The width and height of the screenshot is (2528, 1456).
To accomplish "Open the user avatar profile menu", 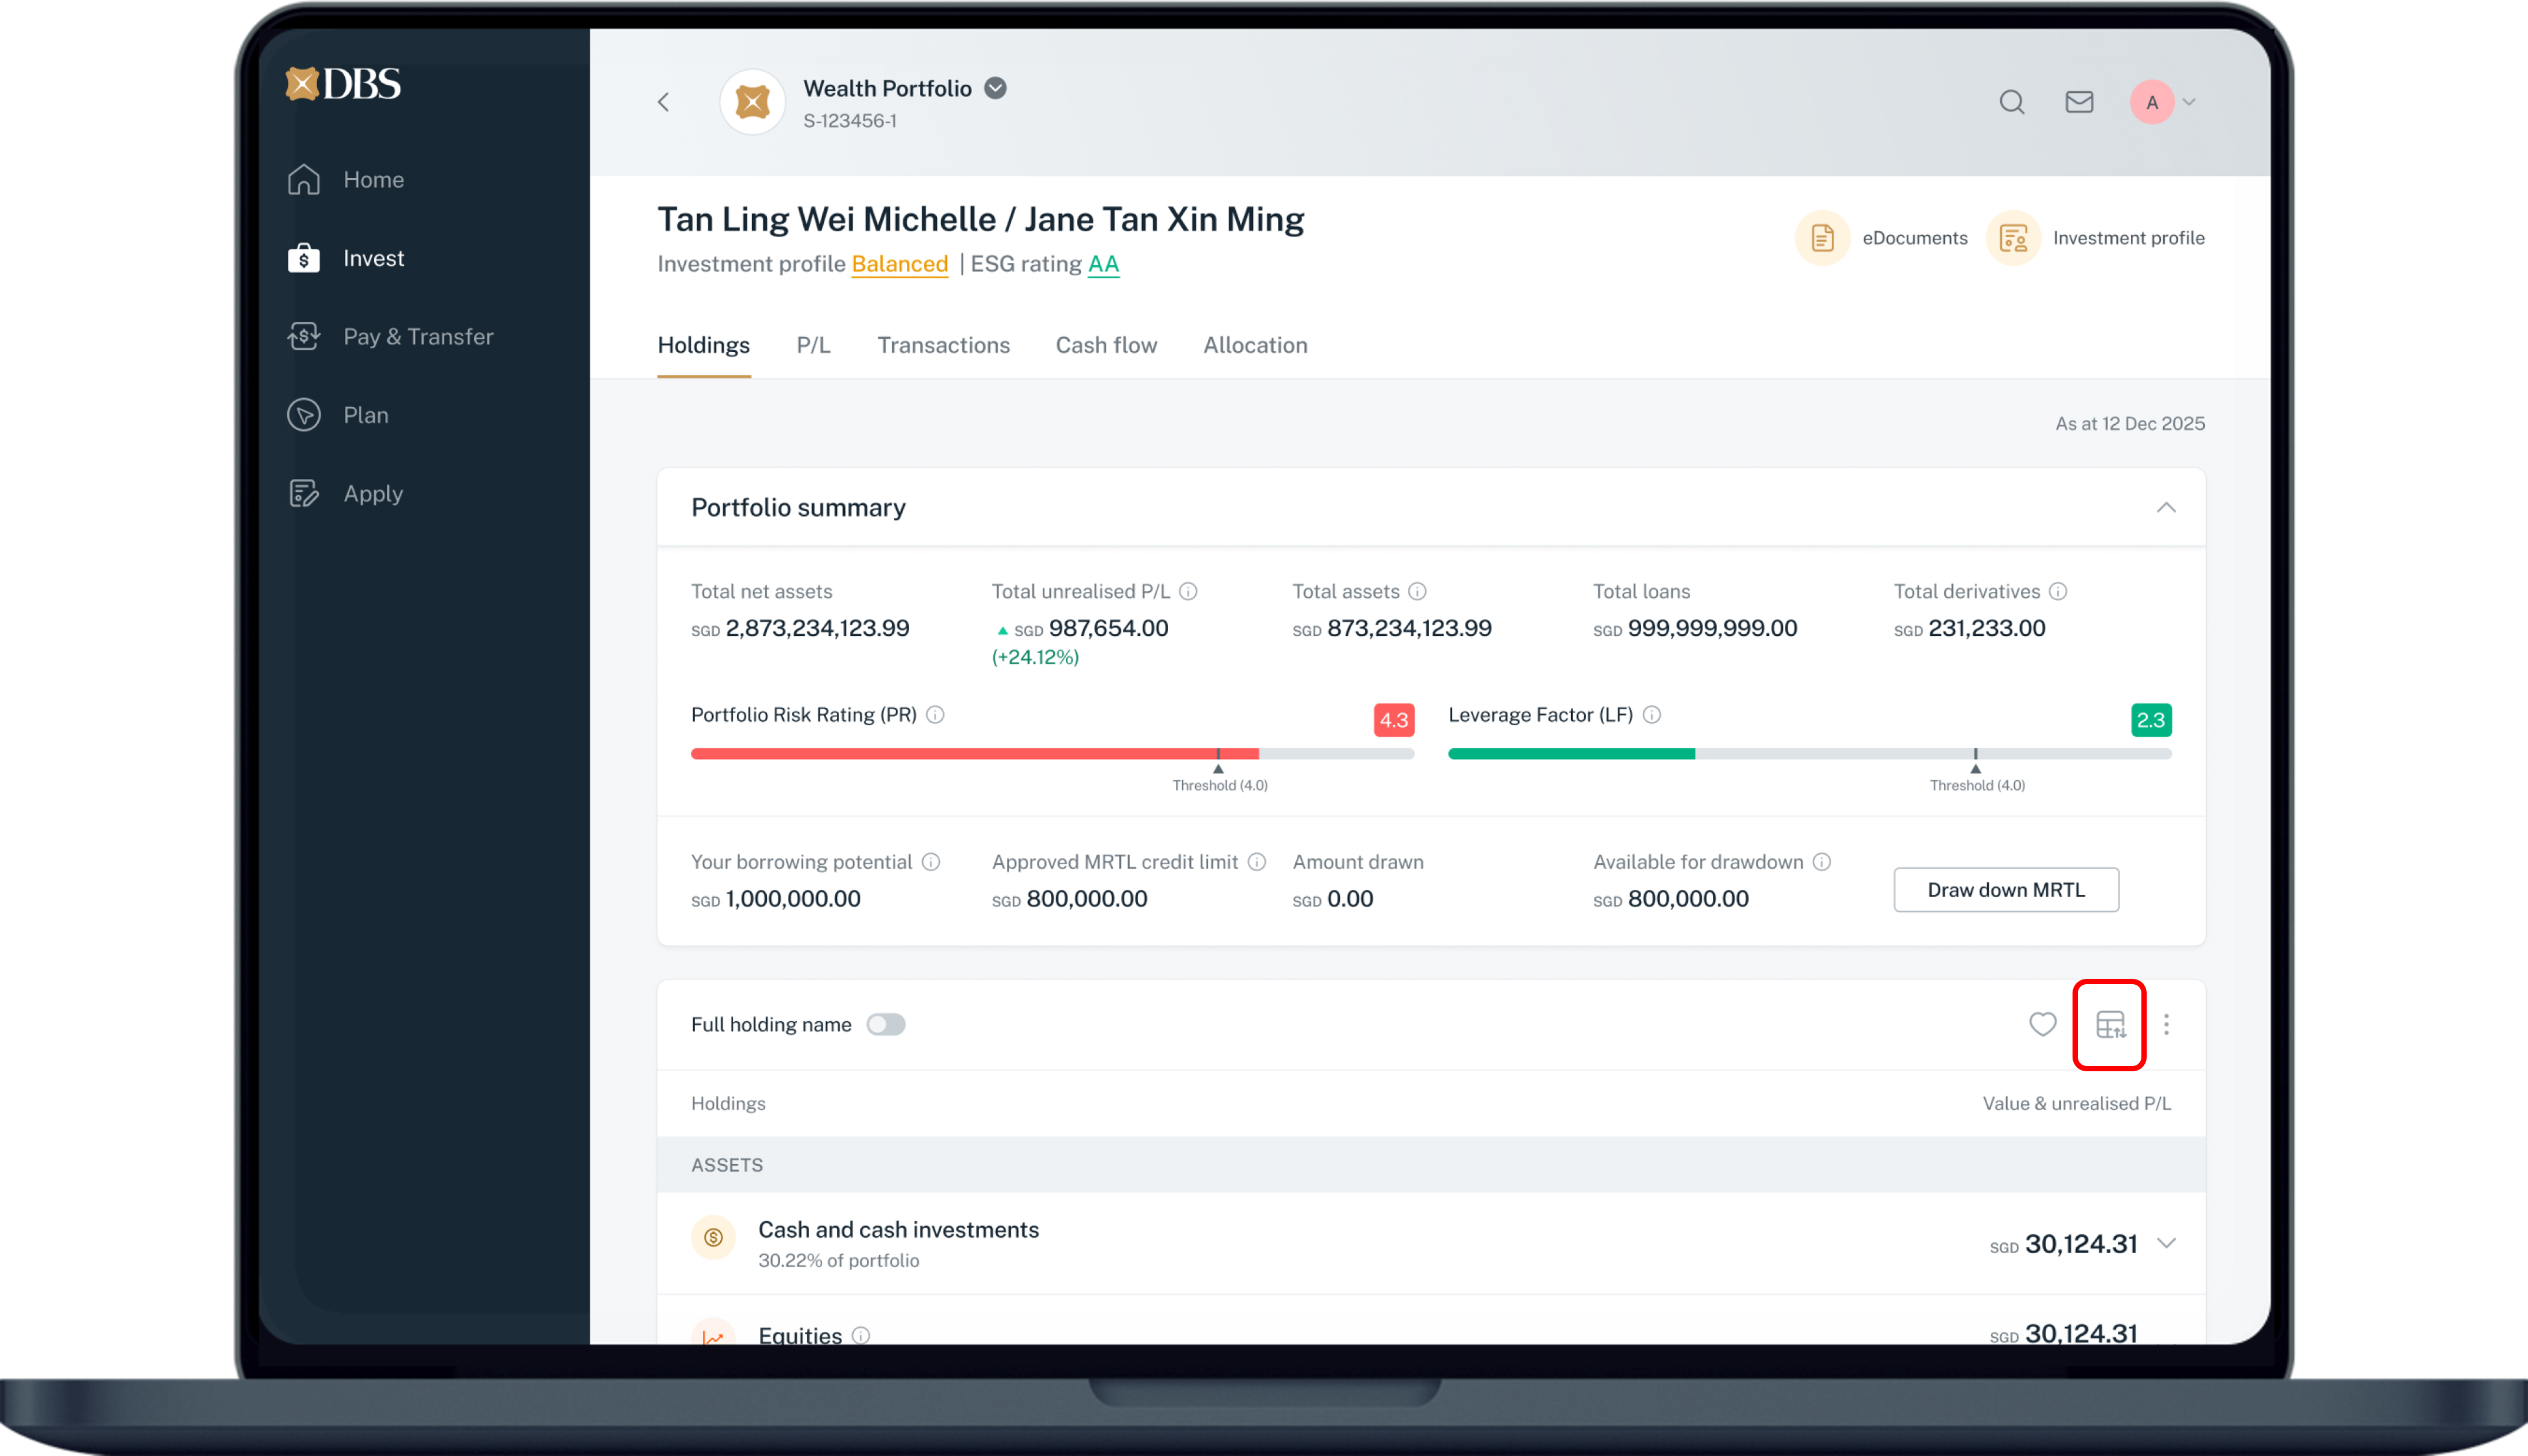I will tap(2153, 102).
